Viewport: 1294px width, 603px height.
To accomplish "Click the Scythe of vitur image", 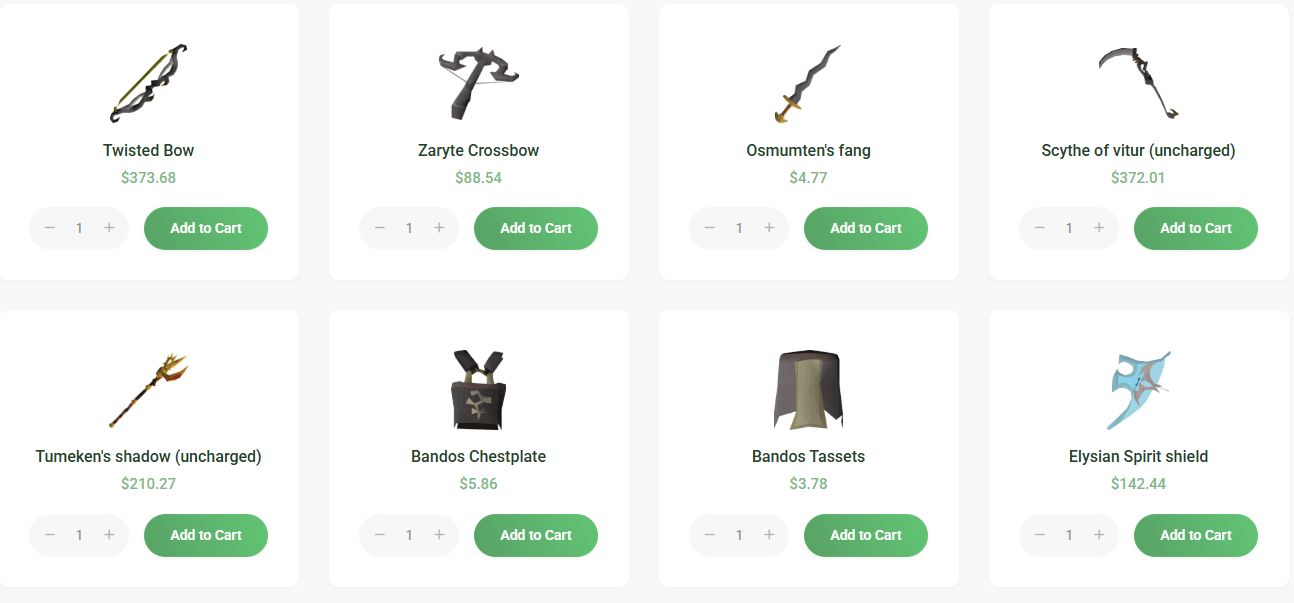I will point(1138,83).
